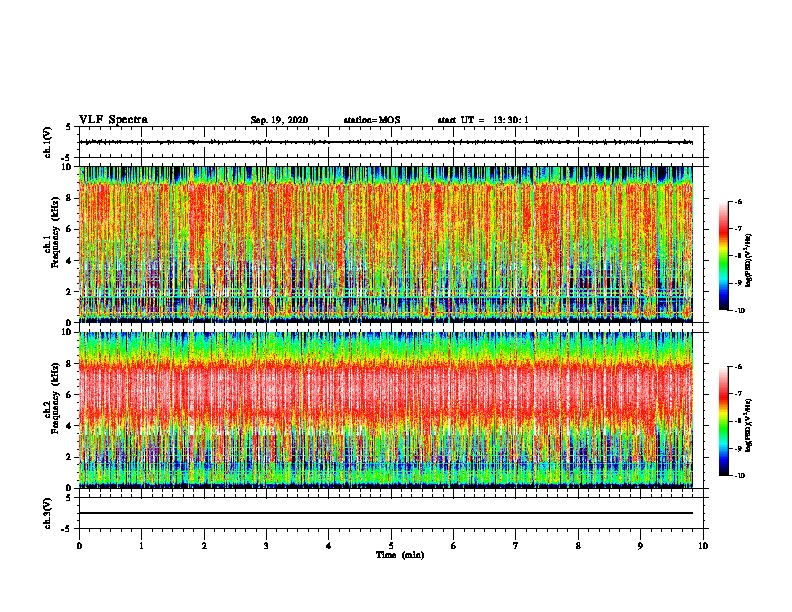Click the "5" tick on the time axis
The width and height of the screenshot is (792, 612).
[x=391, y=546]
